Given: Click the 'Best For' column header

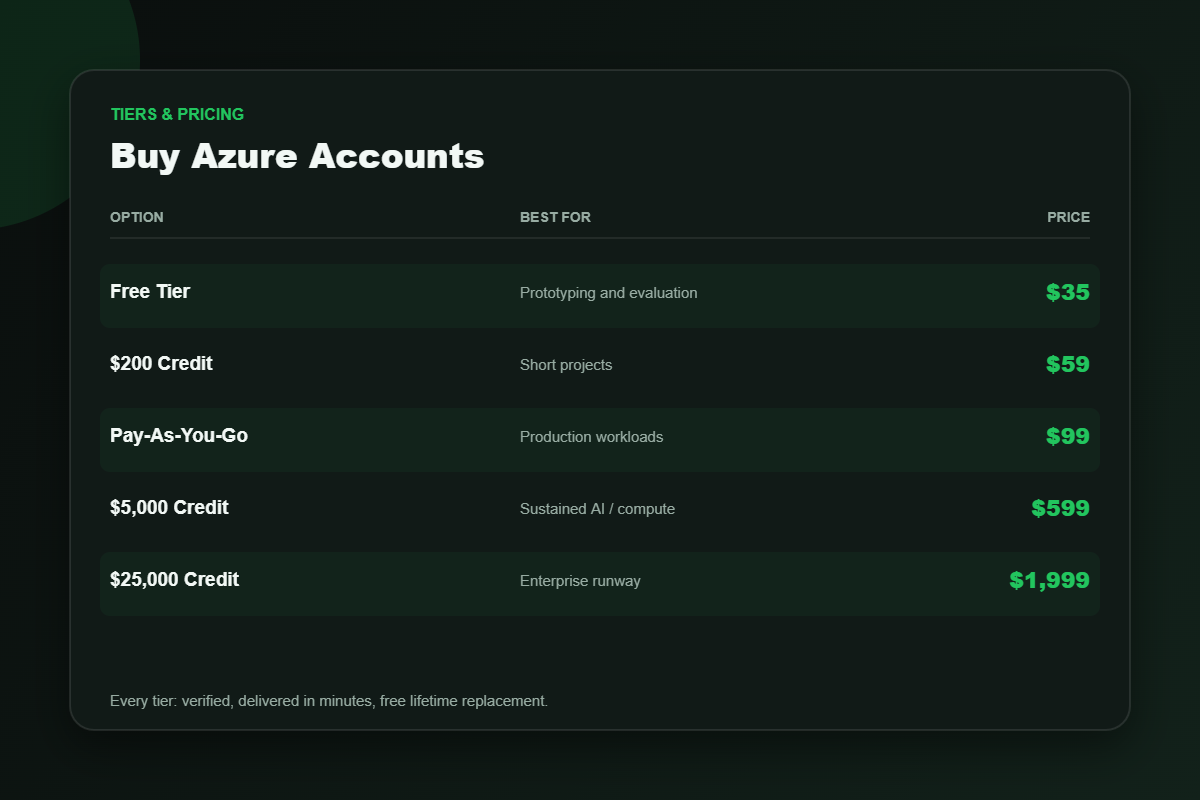Looking at the screenshot, I should pyautogui.click(x=555, y=217).
